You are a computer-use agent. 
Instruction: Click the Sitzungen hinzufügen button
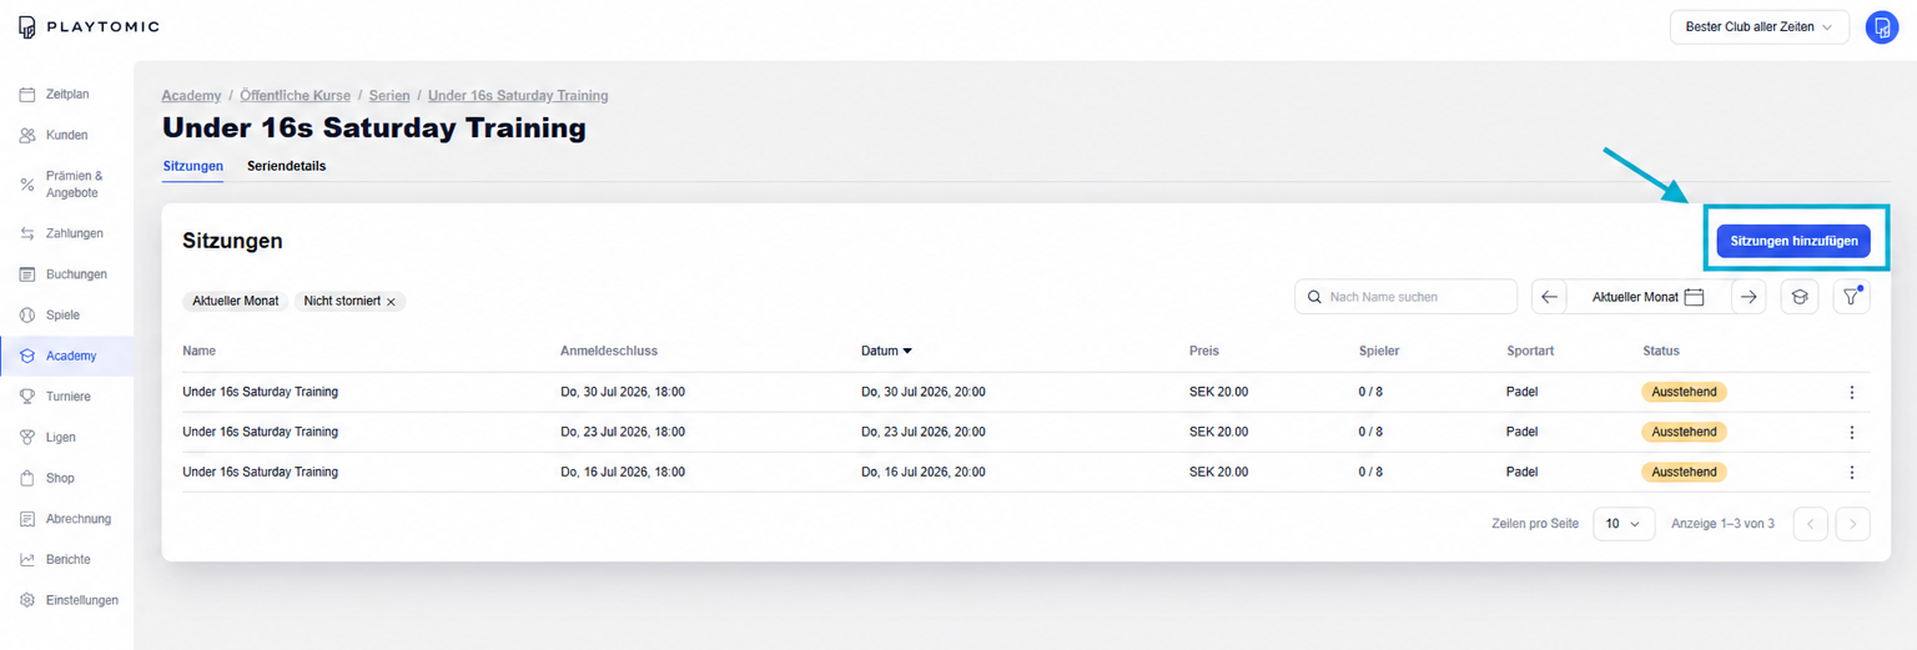tap(1793, 241)
